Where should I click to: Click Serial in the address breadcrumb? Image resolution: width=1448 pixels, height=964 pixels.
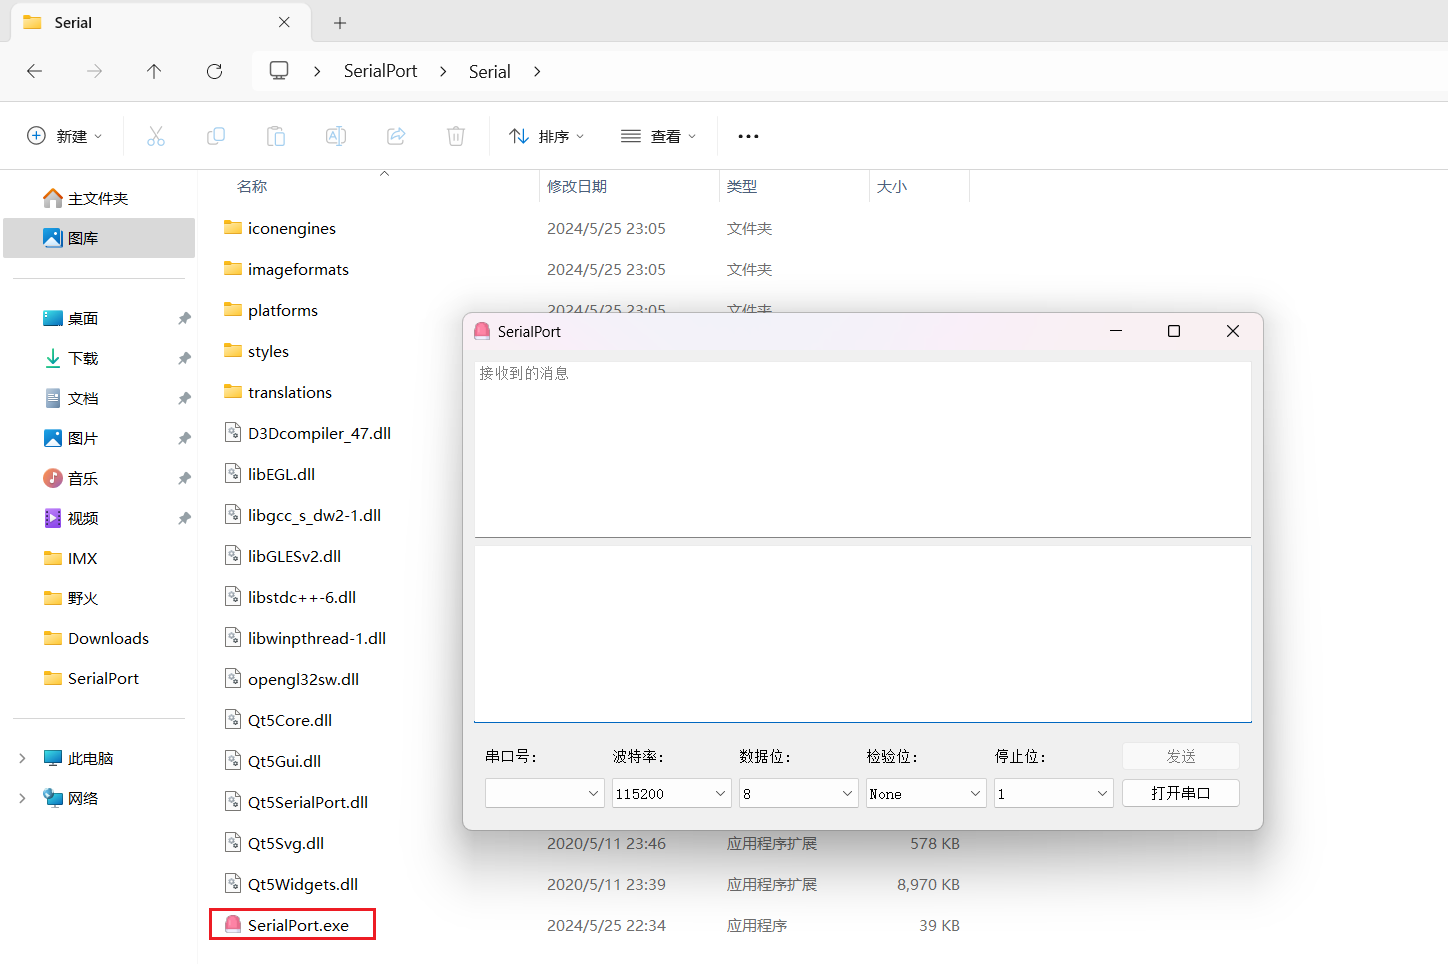490,71
